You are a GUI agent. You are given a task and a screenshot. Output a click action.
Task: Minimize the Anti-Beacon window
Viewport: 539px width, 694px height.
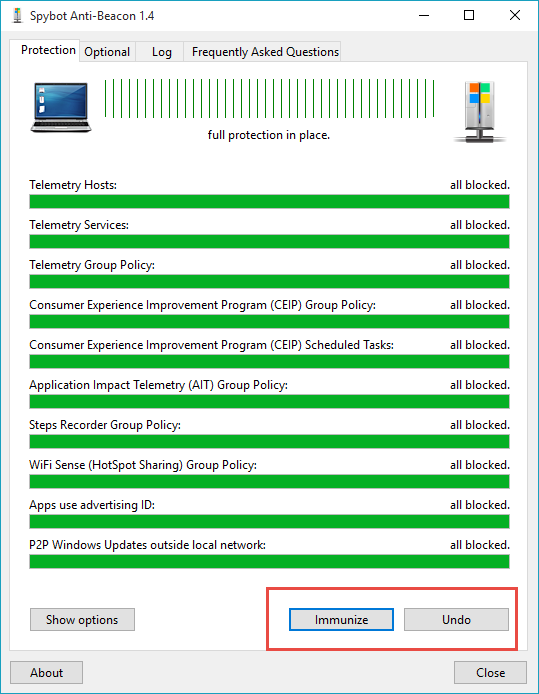424,15
